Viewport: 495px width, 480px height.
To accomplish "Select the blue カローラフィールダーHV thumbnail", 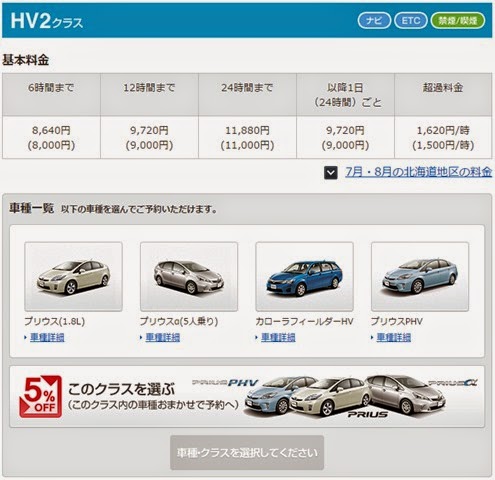I will coord(304,277).
